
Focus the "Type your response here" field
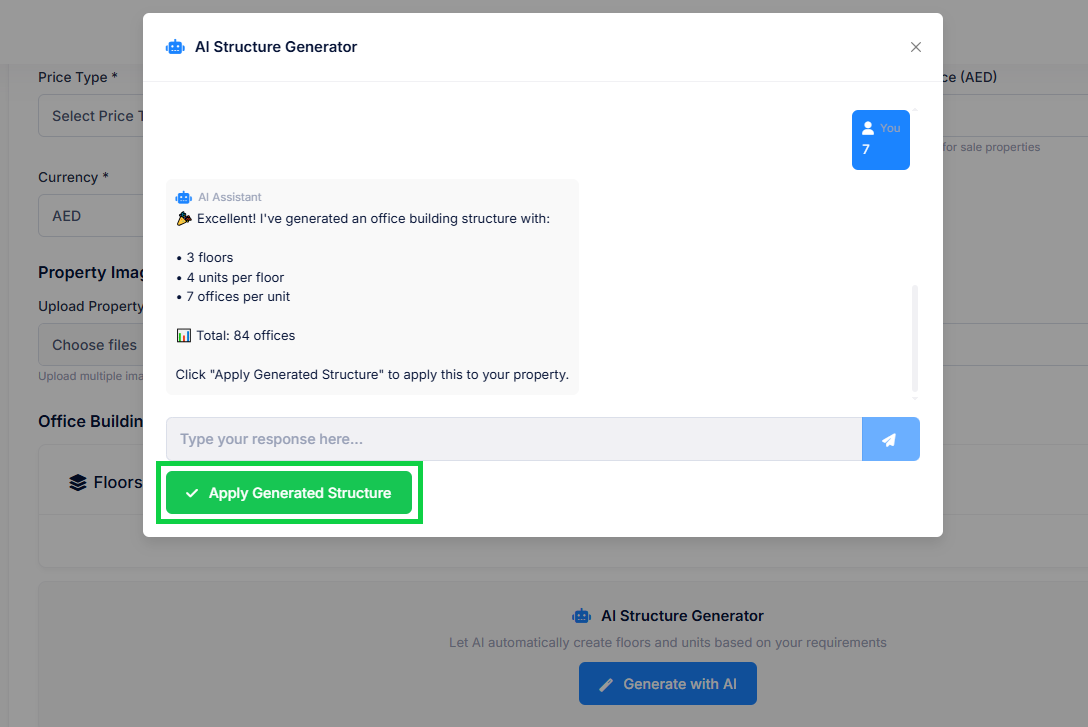(x=513, y=439)
